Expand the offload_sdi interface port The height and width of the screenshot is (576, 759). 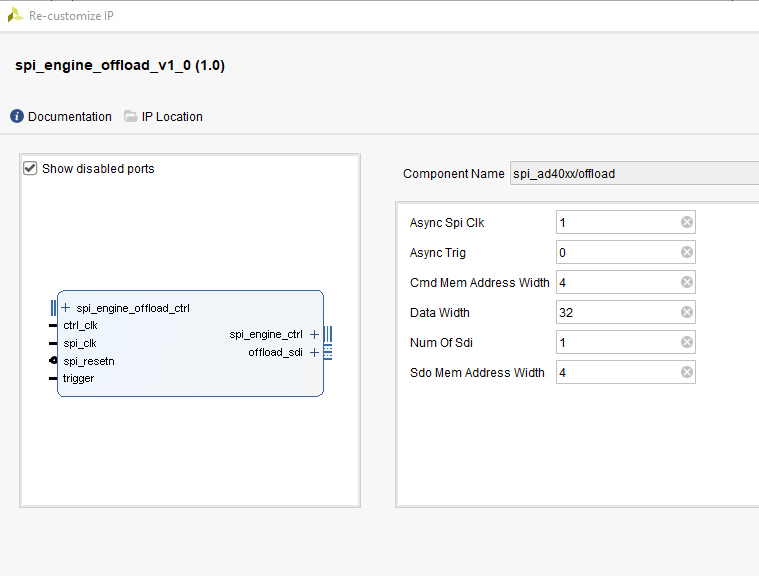tap(314, 352)
